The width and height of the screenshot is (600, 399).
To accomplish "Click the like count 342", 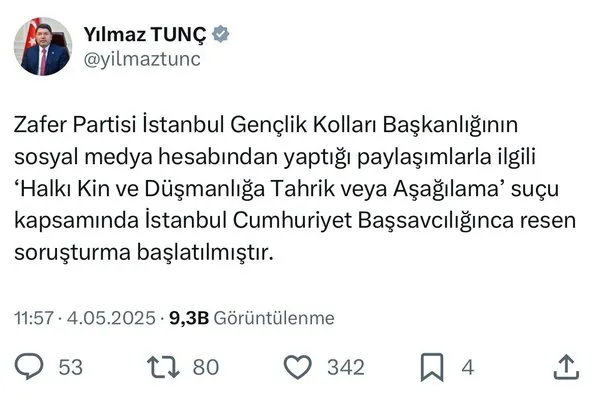I will pyautogui.click(x=346, y=367).
